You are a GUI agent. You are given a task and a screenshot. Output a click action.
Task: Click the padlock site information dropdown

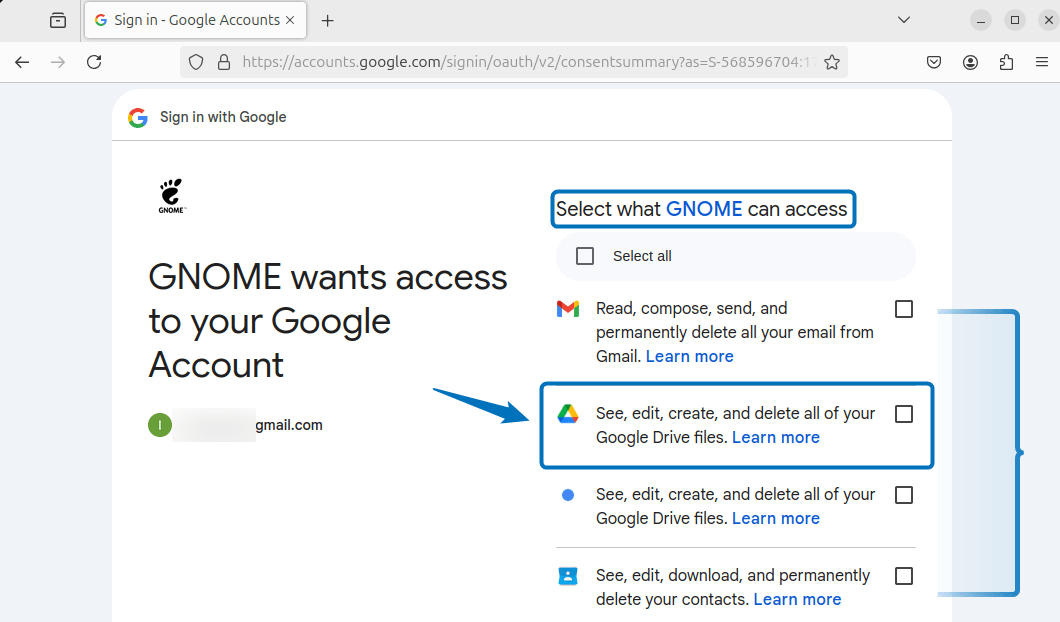click(222, 61)
